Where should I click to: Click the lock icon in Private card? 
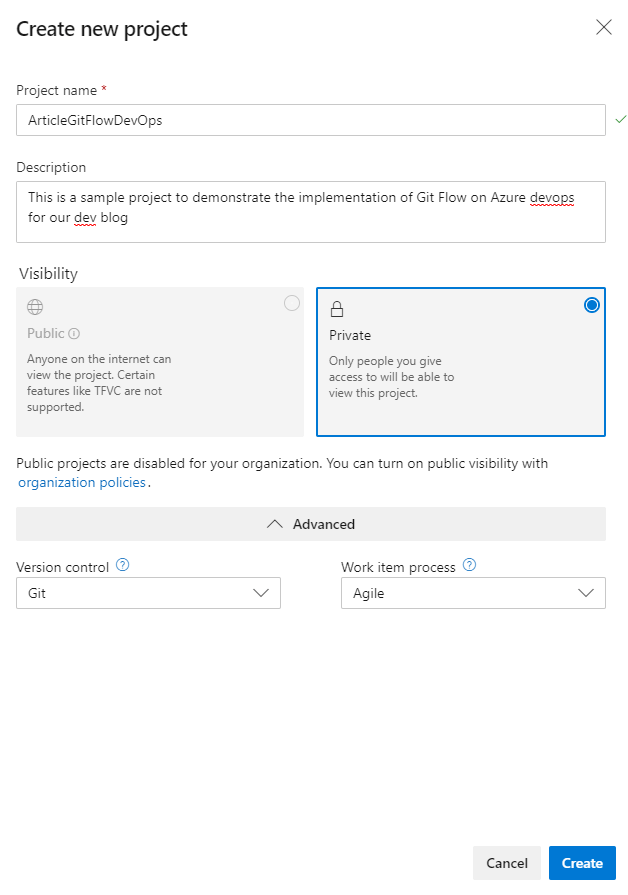[x=337, y=309]
